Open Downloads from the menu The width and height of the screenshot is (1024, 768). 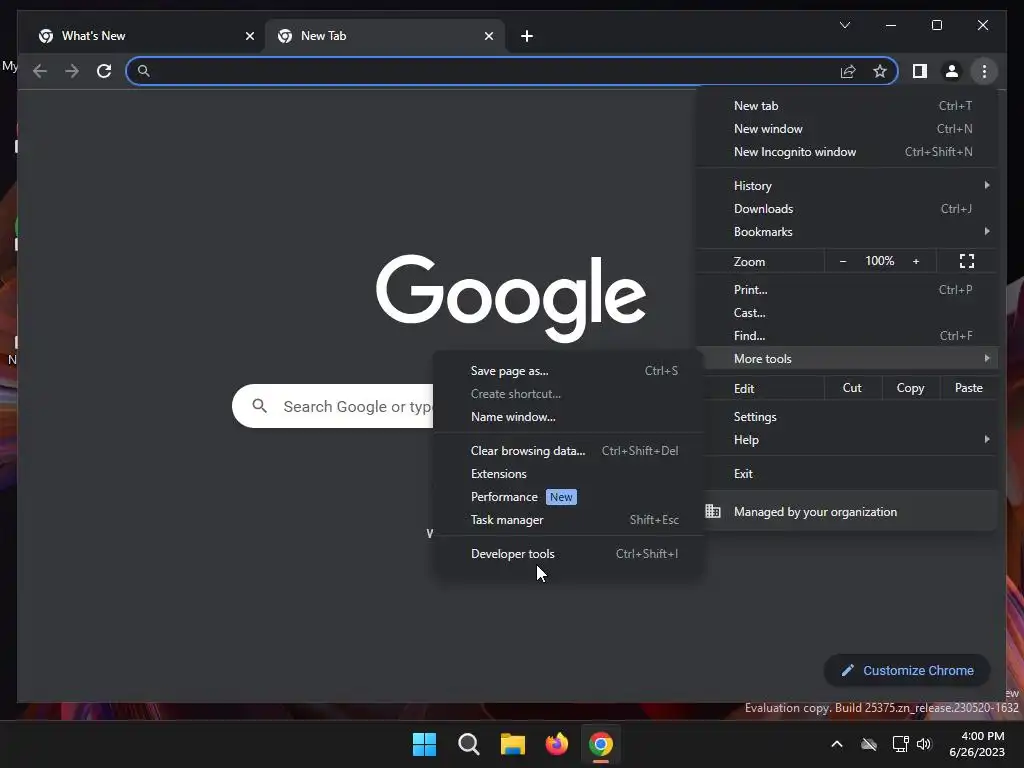pyautogui.click(x=846, y=208)
